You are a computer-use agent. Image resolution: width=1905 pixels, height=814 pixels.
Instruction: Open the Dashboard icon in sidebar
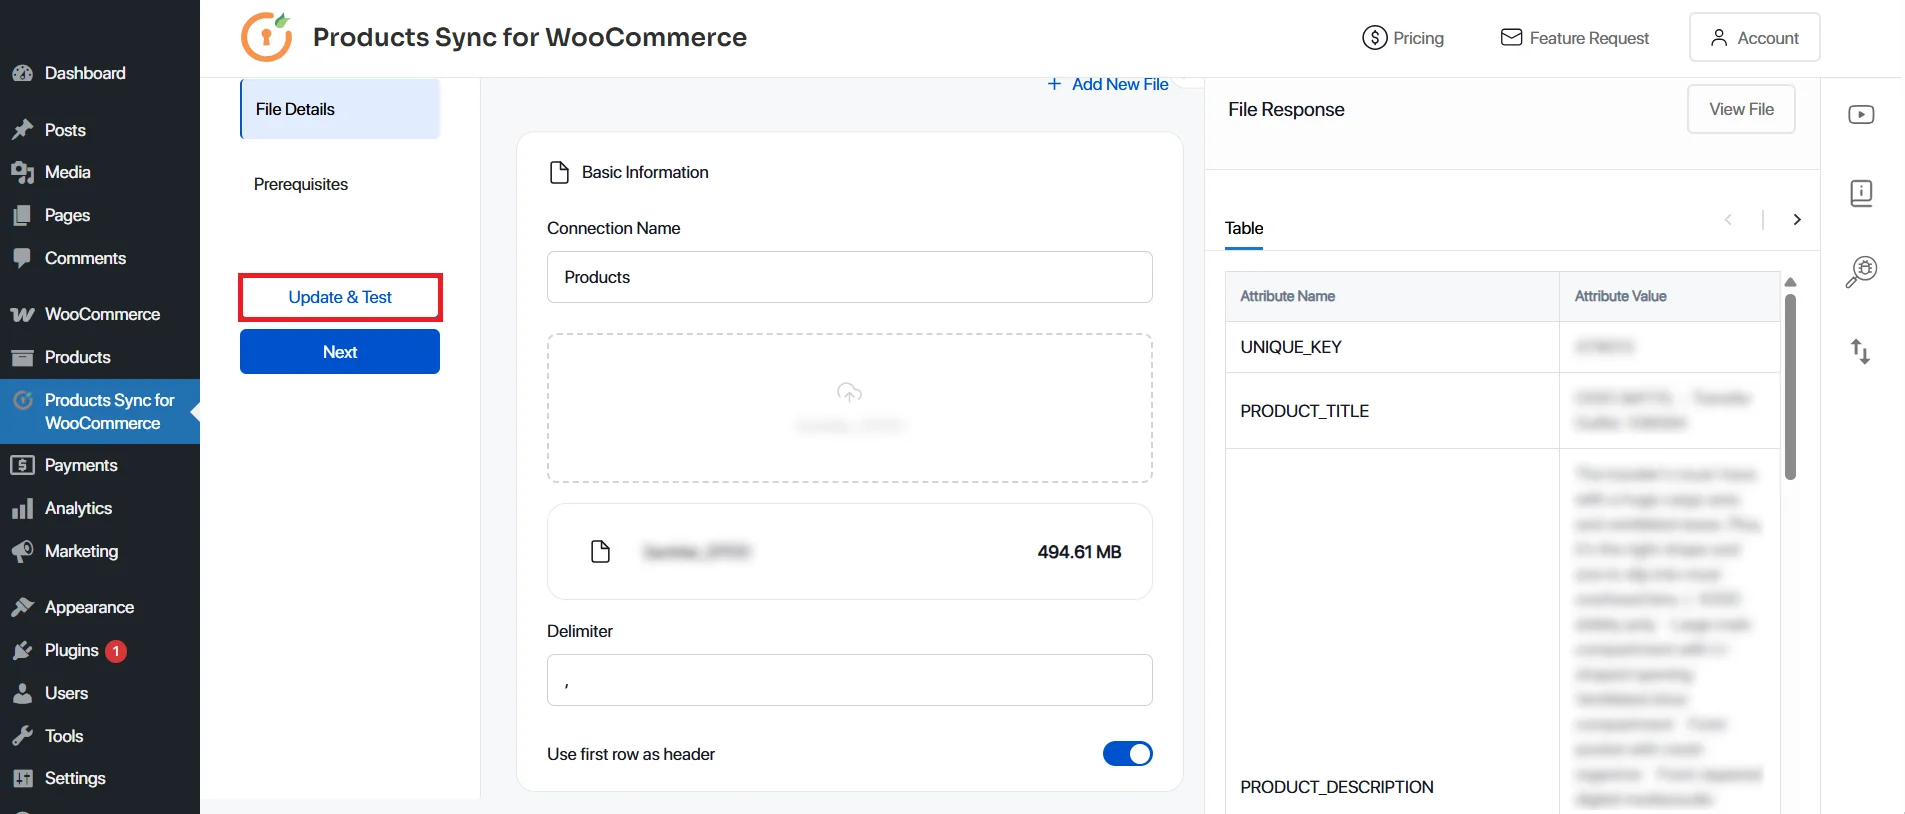22,73
